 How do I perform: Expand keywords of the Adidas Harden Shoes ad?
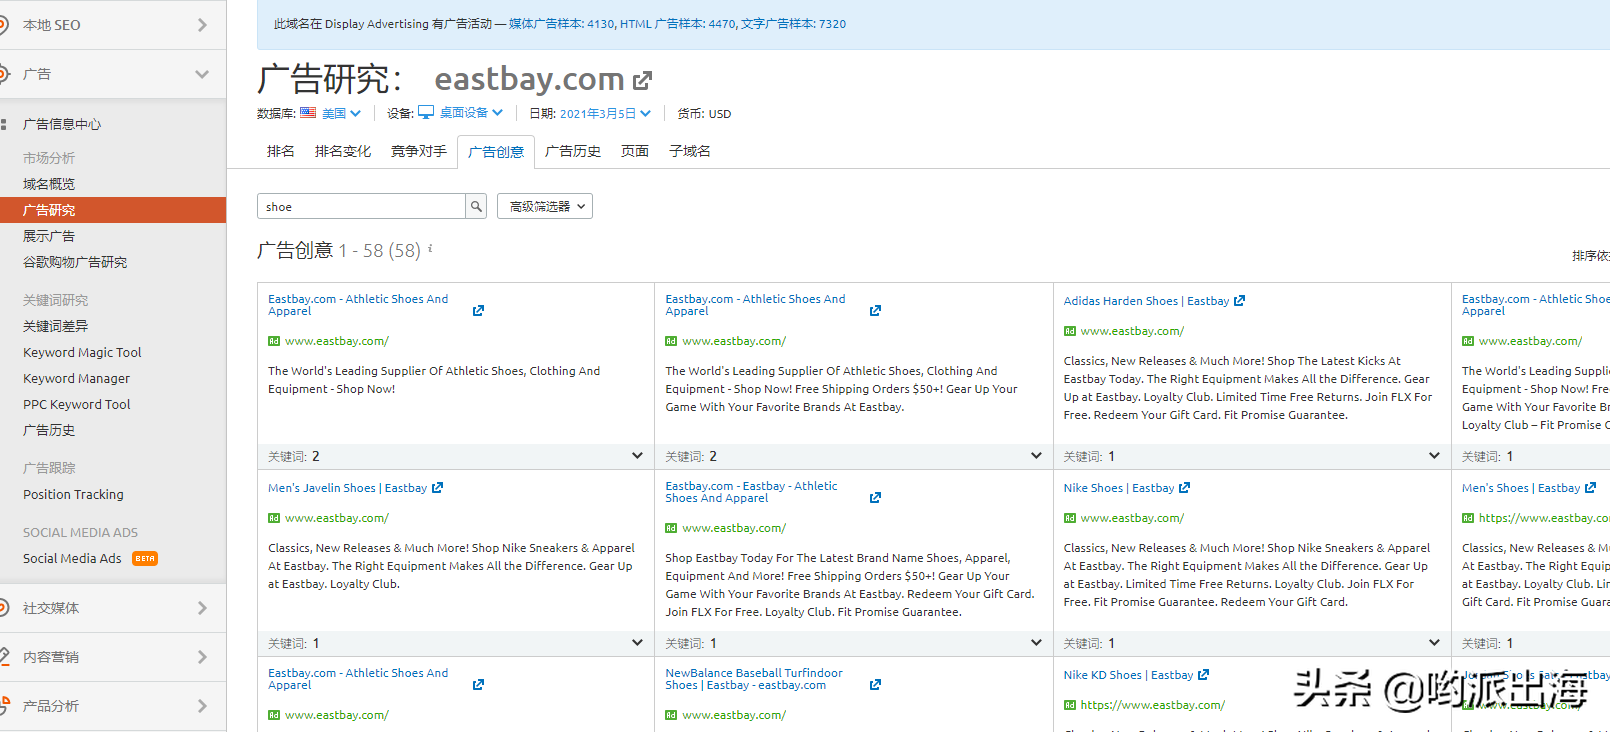click(1434, 456)
